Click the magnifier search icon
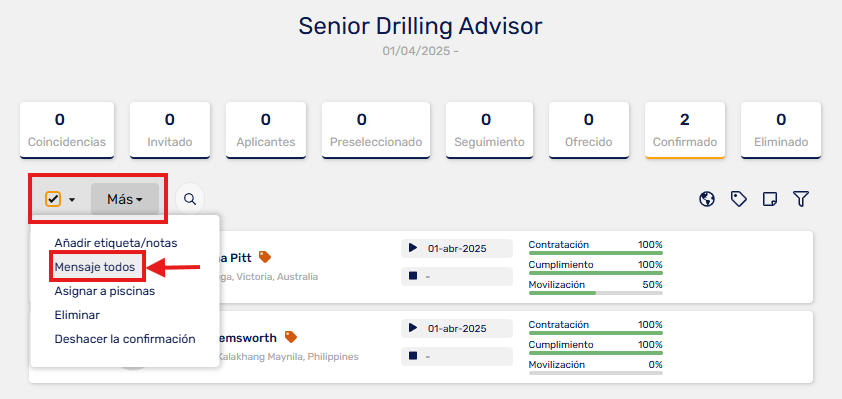Image resolution: width=842 pixels, height=399 pixels. click(x=190, y=199)
